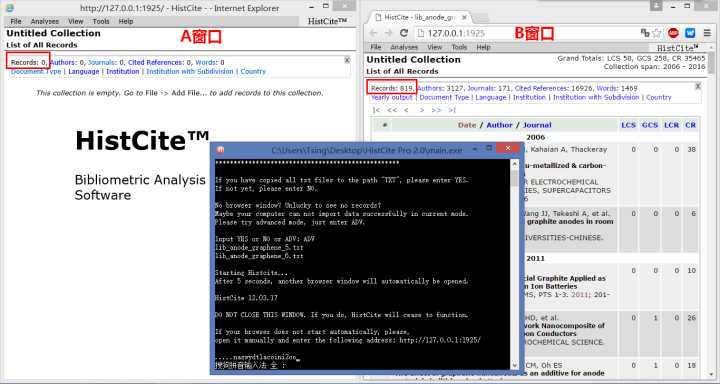720x384 pixels.
Task: Sort by Date column header in window B
Action: pos(467,125)
